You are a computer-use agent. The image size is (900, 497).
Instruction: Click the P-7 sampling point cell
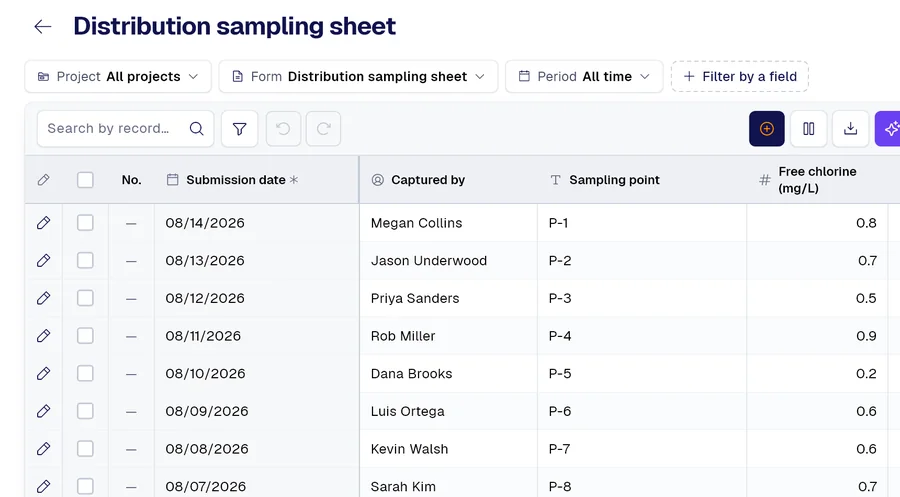point(642,449)
